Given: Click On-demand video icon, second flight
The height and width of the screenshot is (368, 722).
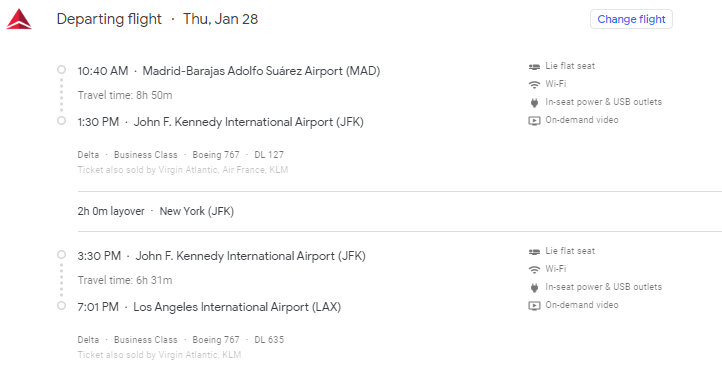Looking at the screenshot, I should [x=534, y=306].
